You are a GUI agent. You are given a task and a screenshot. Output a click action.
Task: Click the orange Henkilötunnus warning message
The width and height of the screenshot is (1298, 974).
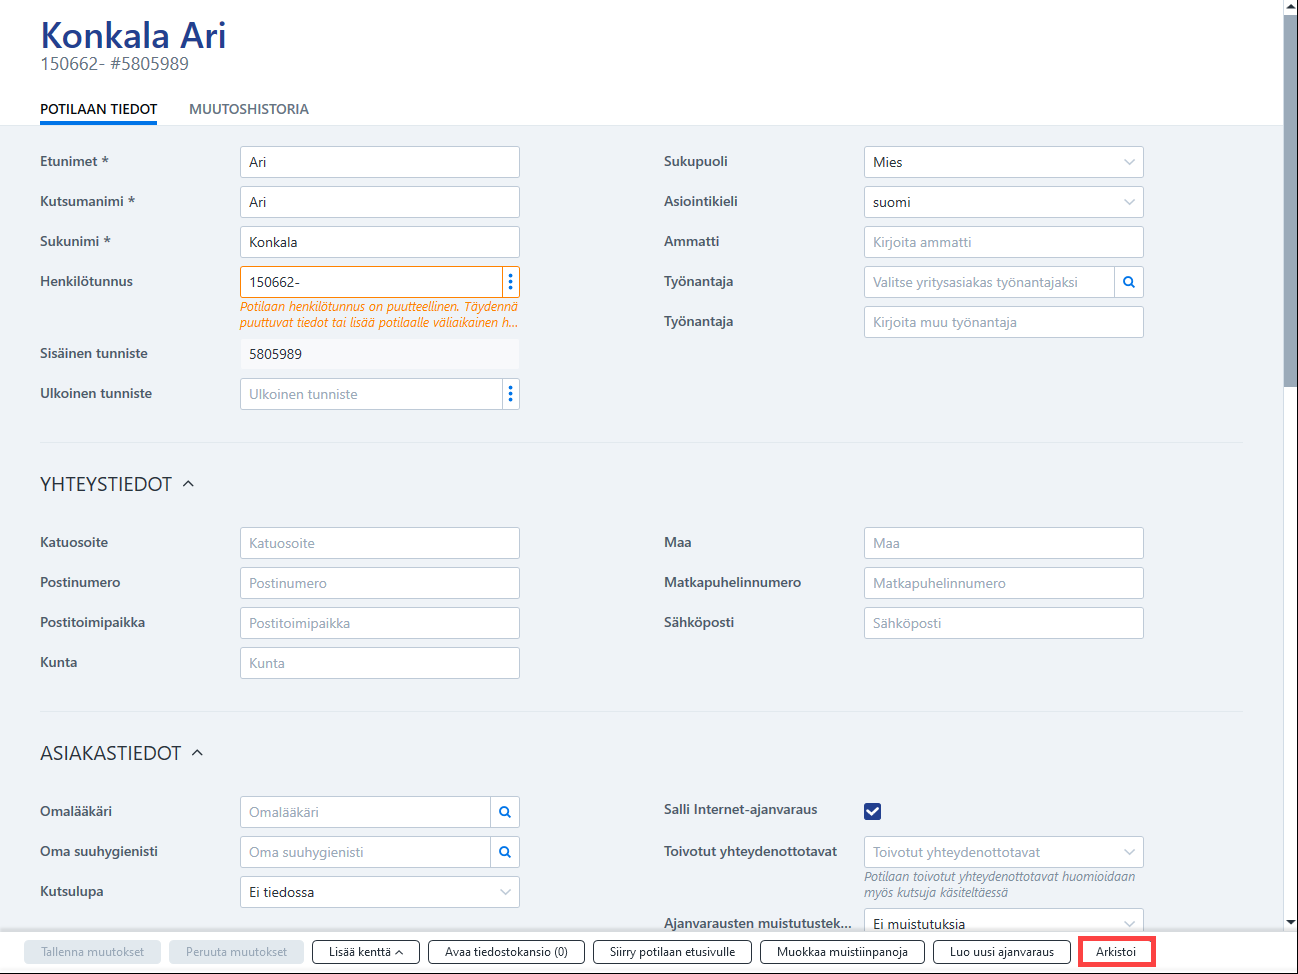(x=379, y=314)
